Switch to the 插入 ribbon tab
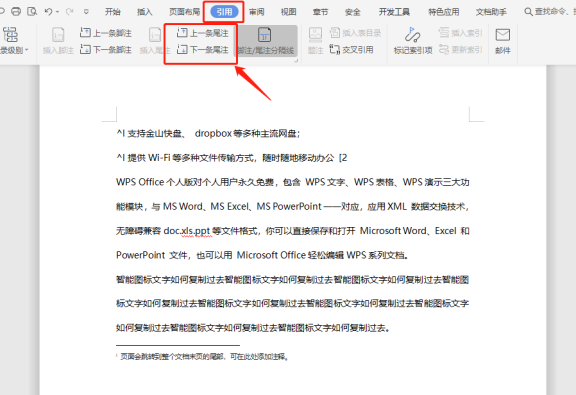 pos(144,12)
